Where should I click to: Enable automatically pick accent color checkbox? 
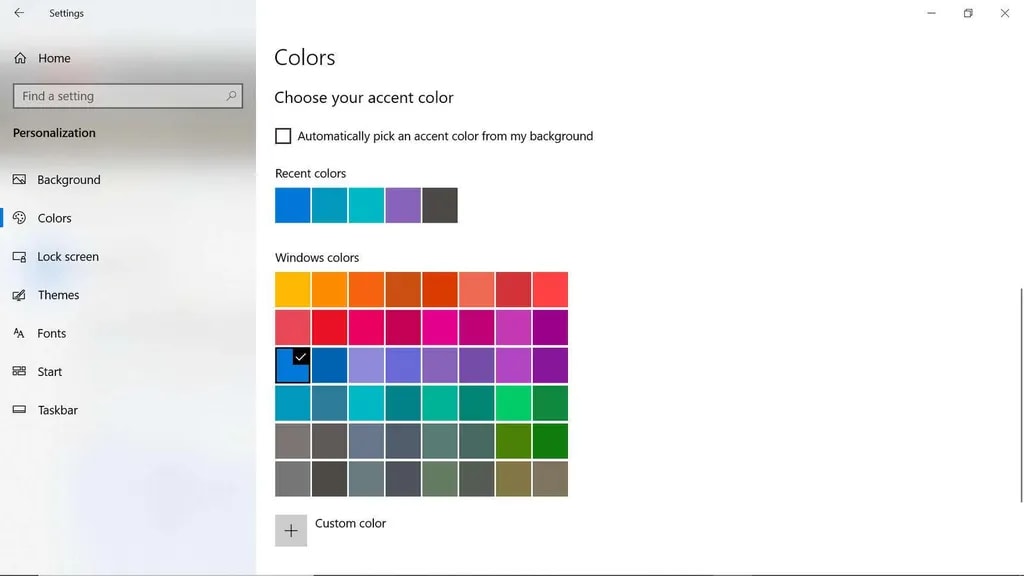283,136
